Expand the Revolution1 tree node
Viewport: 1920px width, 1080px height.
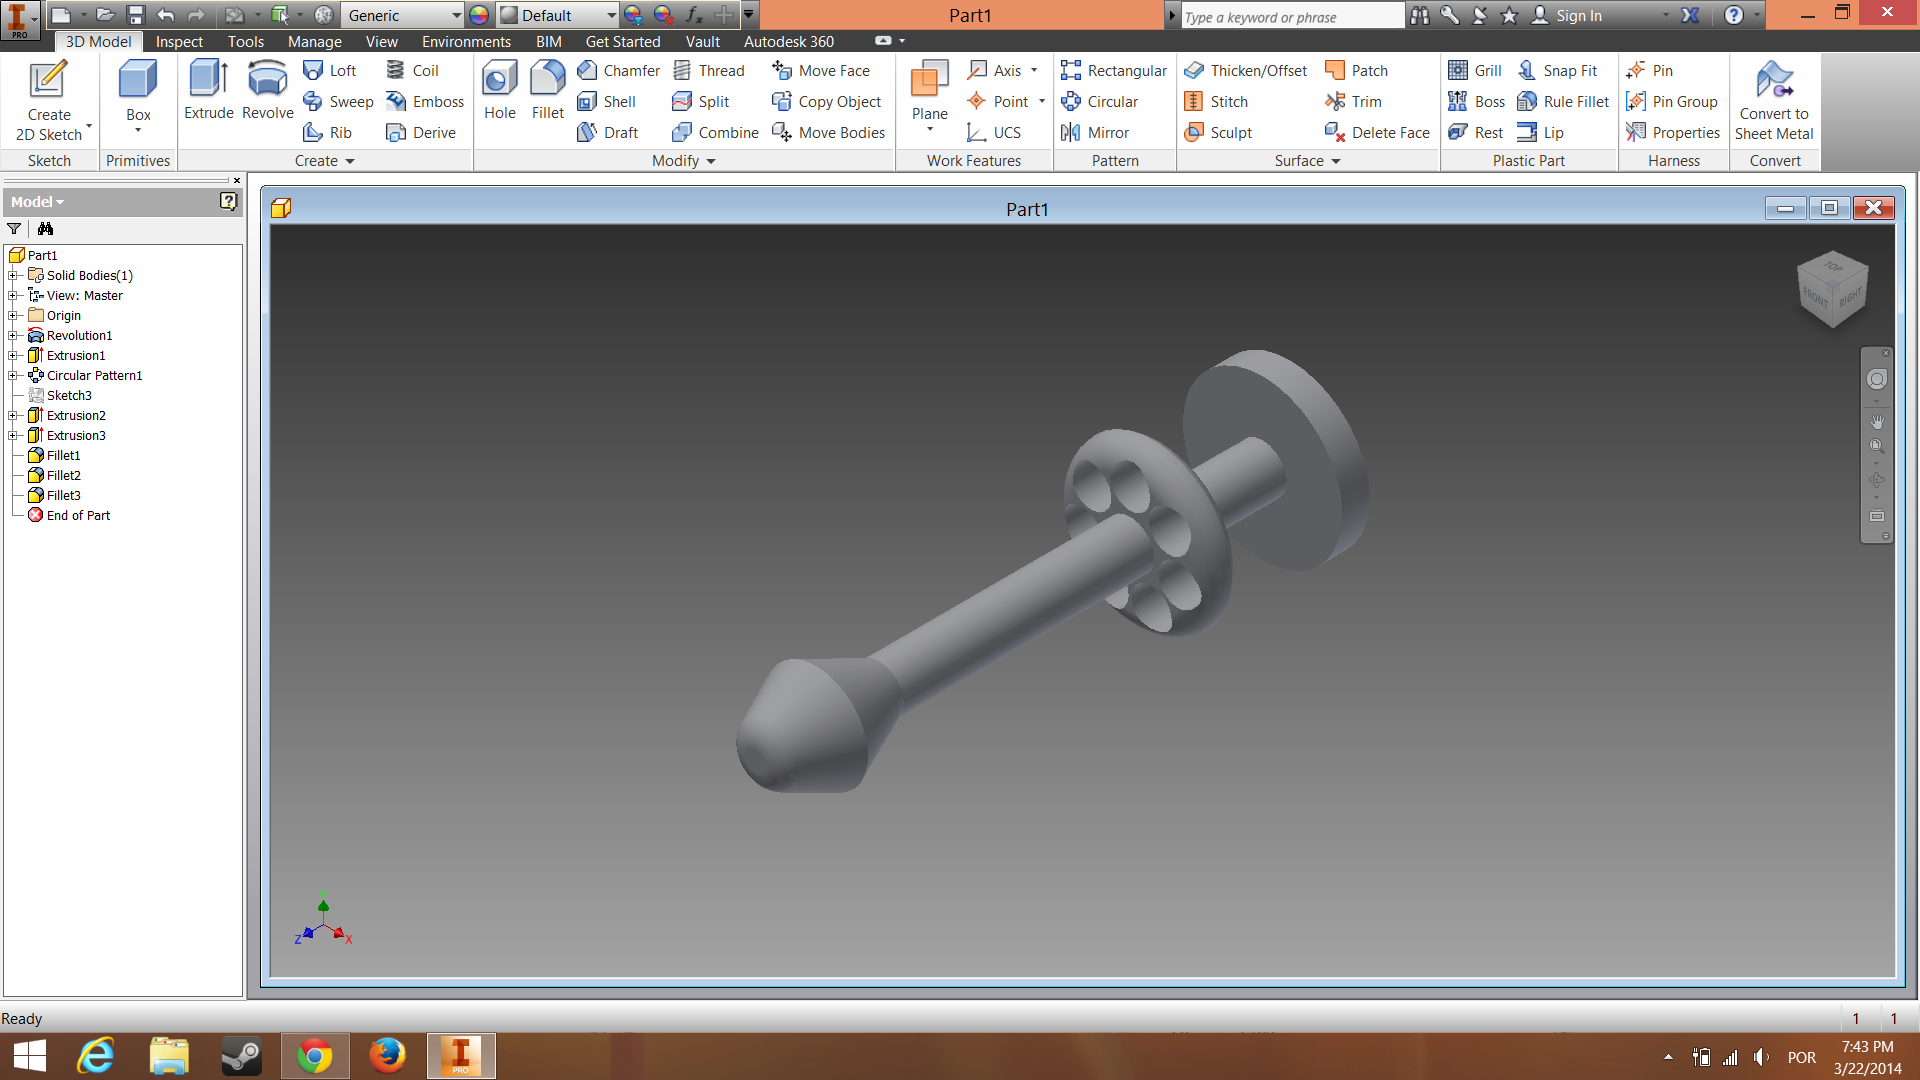(13, 335)
